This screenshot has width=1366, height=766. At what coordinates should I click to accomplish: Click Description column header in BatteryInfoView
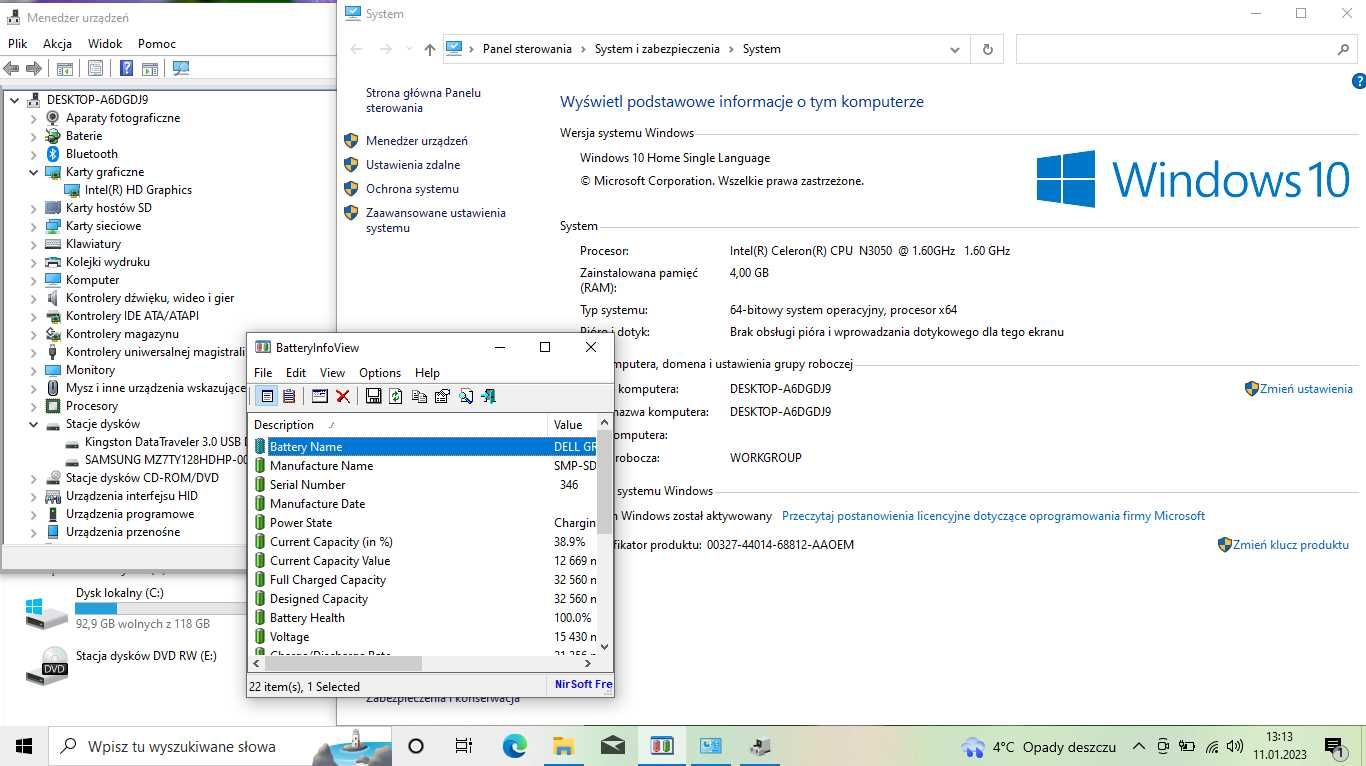[x=398, y=425]
